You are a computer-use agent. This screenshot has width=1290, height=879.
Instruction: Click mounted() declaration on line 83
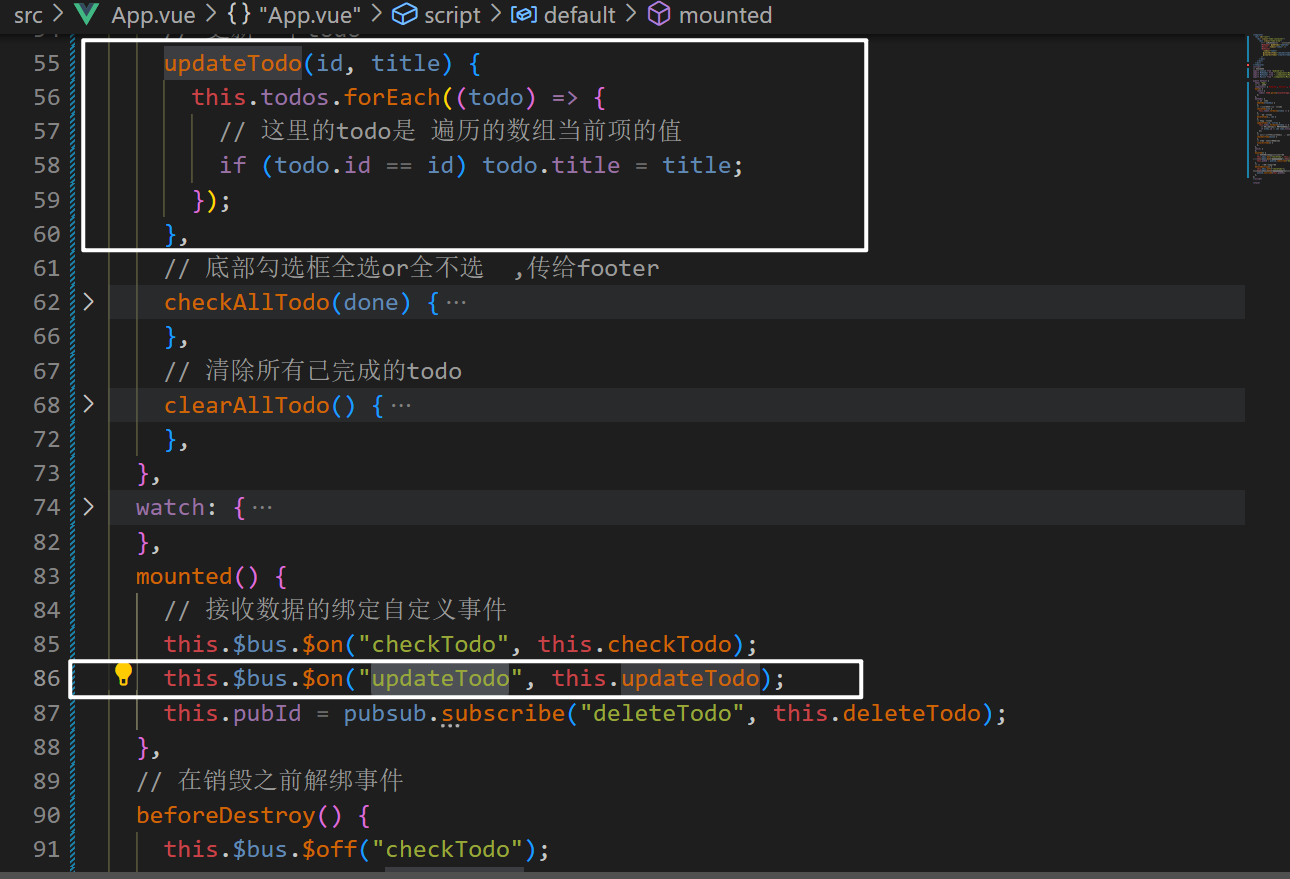pos(198,576)
